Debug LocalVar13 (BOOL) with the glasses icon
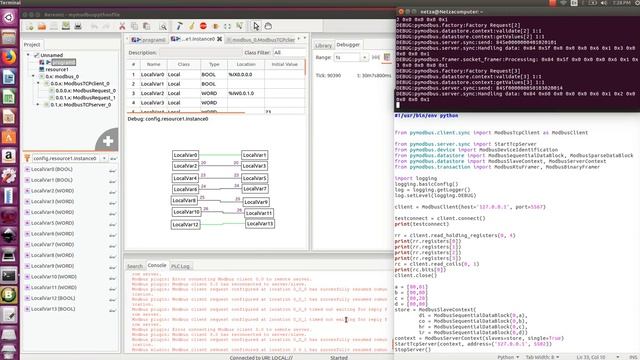This screenshot has height=360, width=640. (x=112, y=310)
